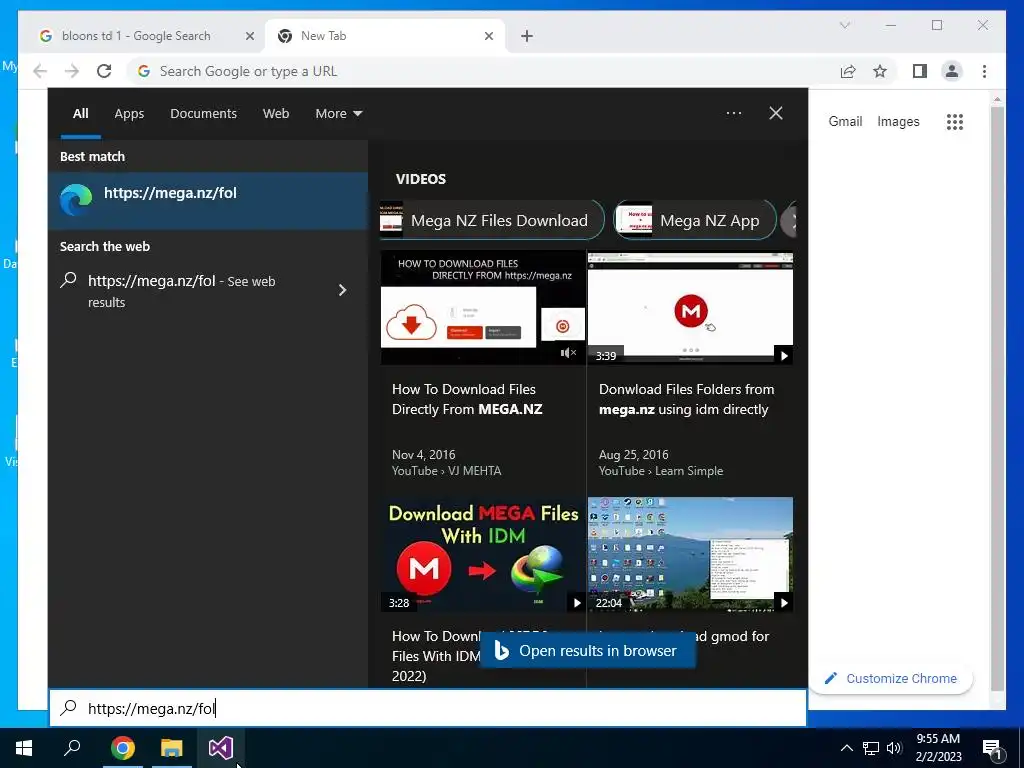Click the network tray icon
This screenshot has width=1024, height=768.
[x=871, y=748]
